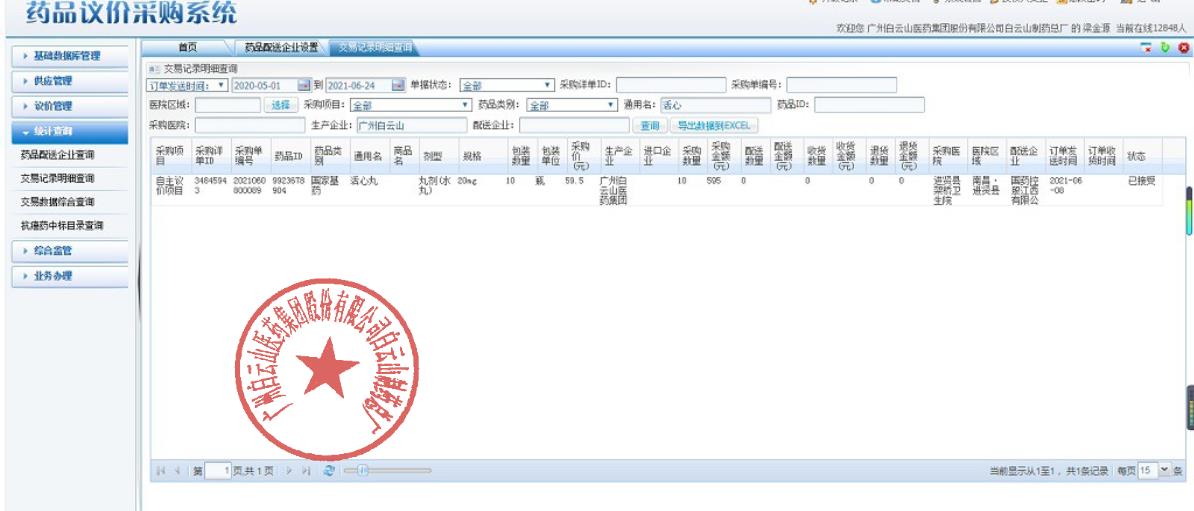Focus 生产企业 field with 广州白云山

click(410, 126)
